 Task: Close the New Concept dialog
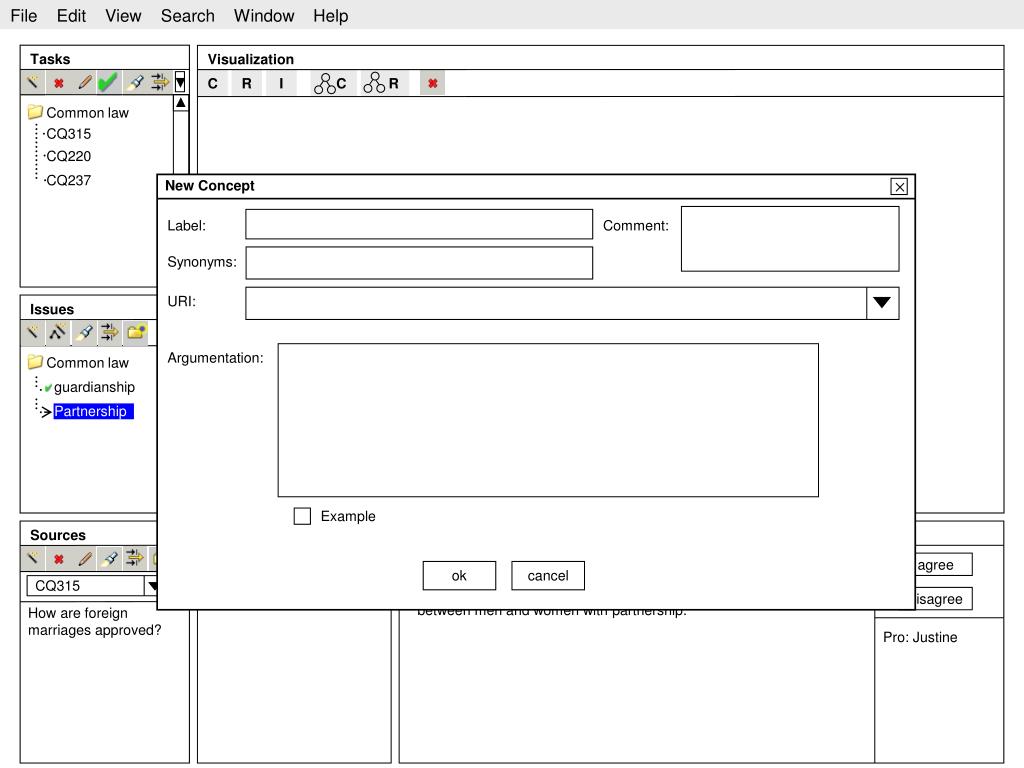tap(899, 187)
